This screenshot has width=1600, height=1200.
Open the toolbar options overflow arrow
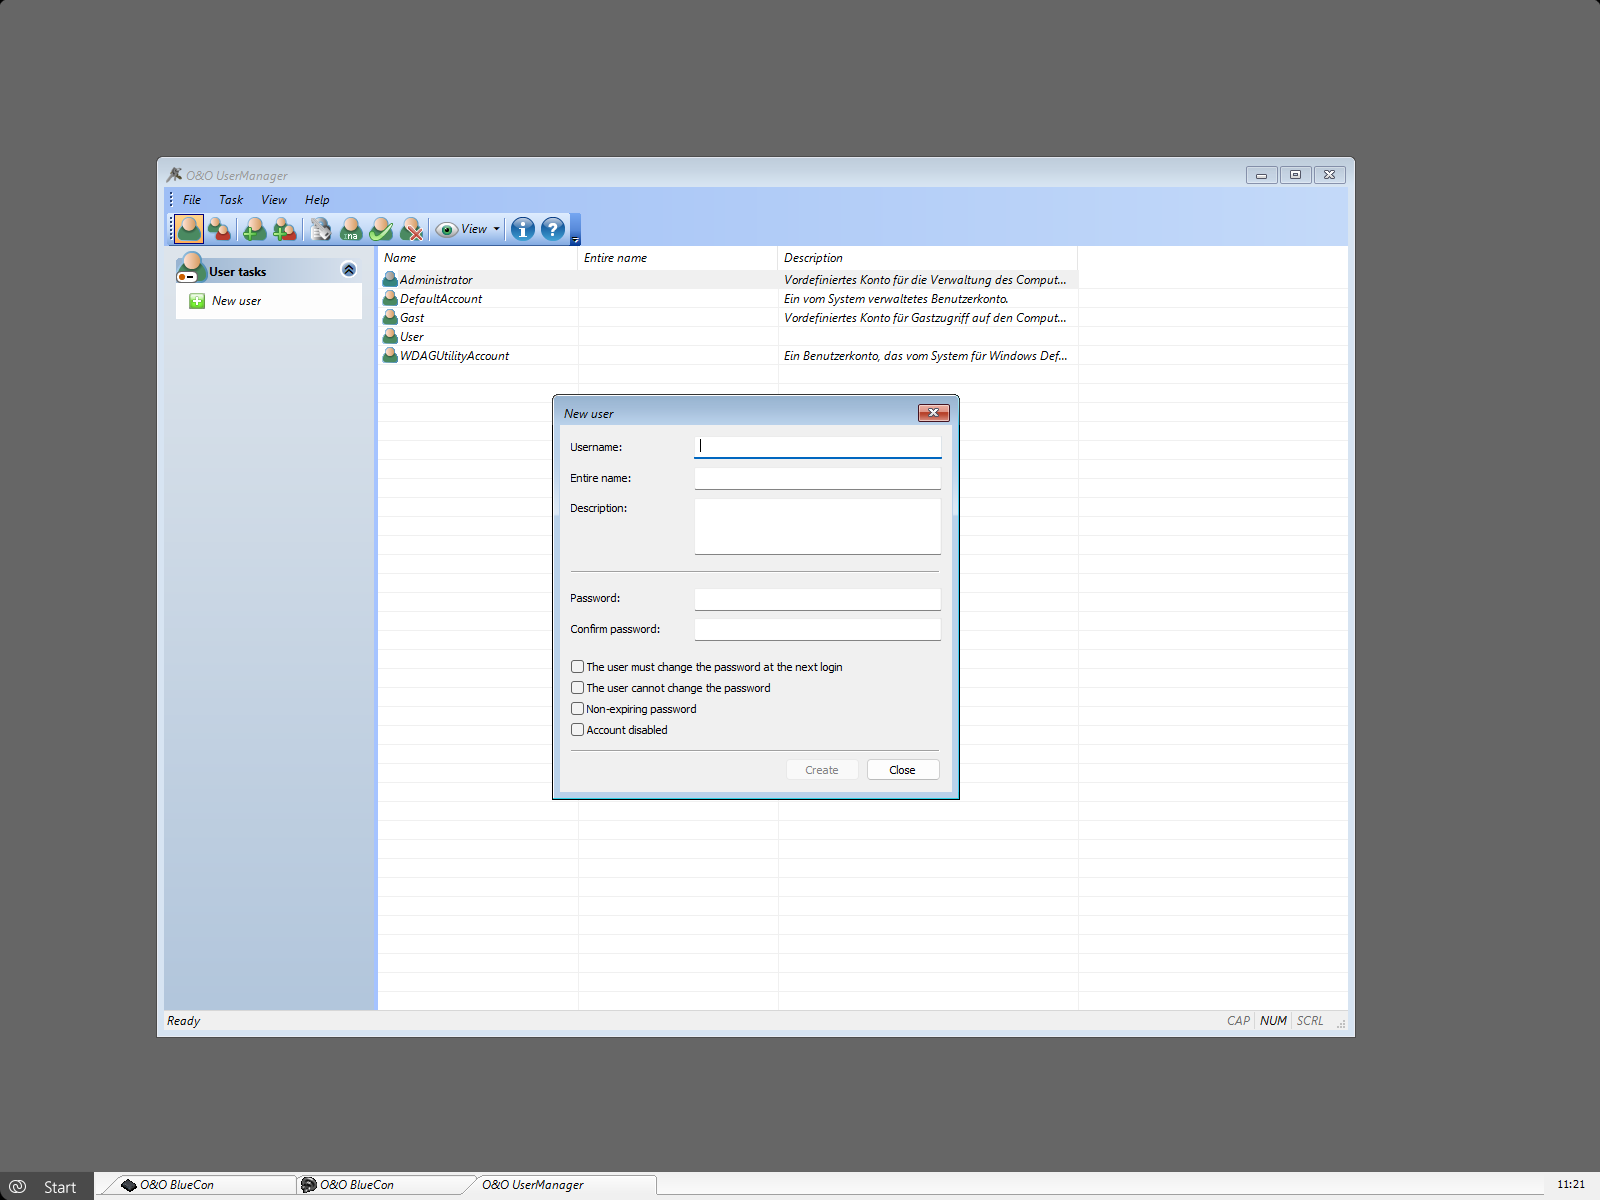(575, 230)
